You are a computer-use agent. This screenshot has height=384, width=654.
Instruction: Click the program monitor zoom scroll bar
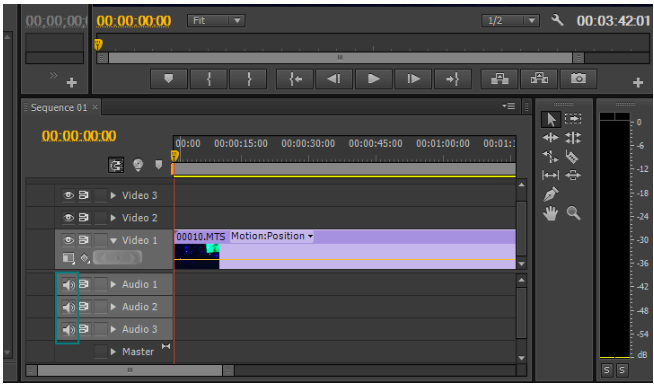340,58
